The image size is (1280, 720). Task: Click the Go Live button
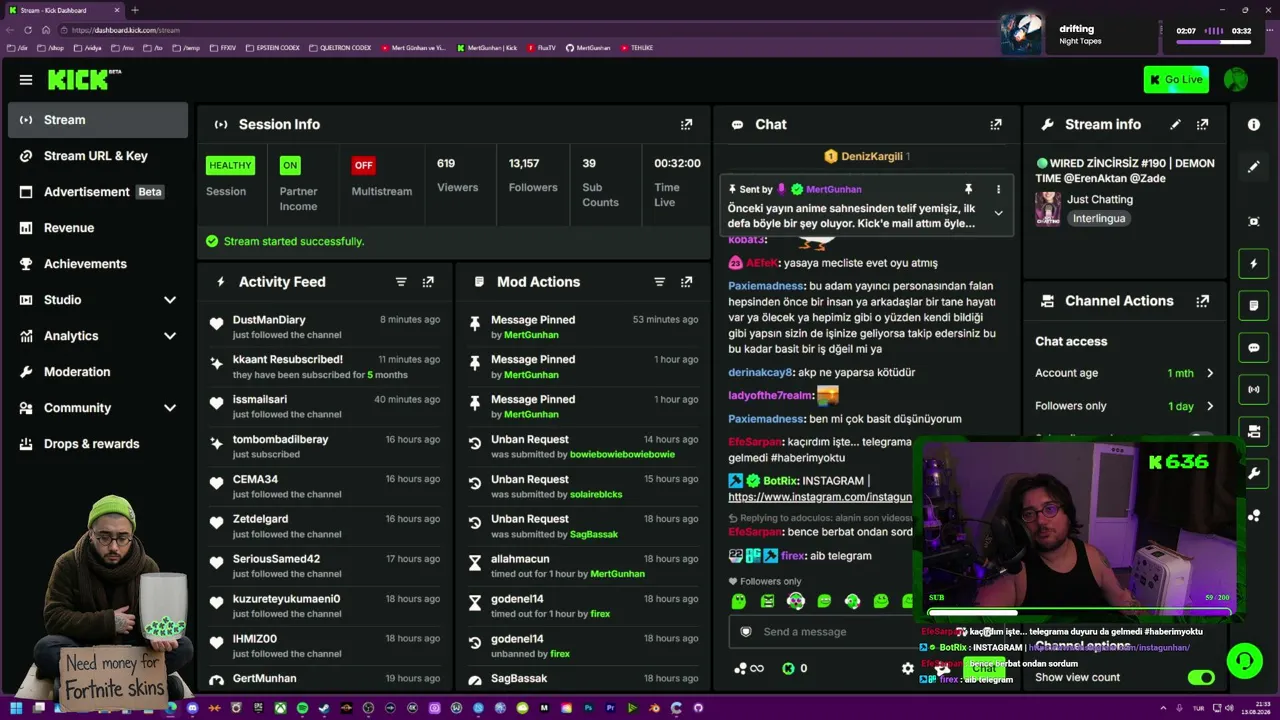pyautogui.click(x=1176, y=80)
